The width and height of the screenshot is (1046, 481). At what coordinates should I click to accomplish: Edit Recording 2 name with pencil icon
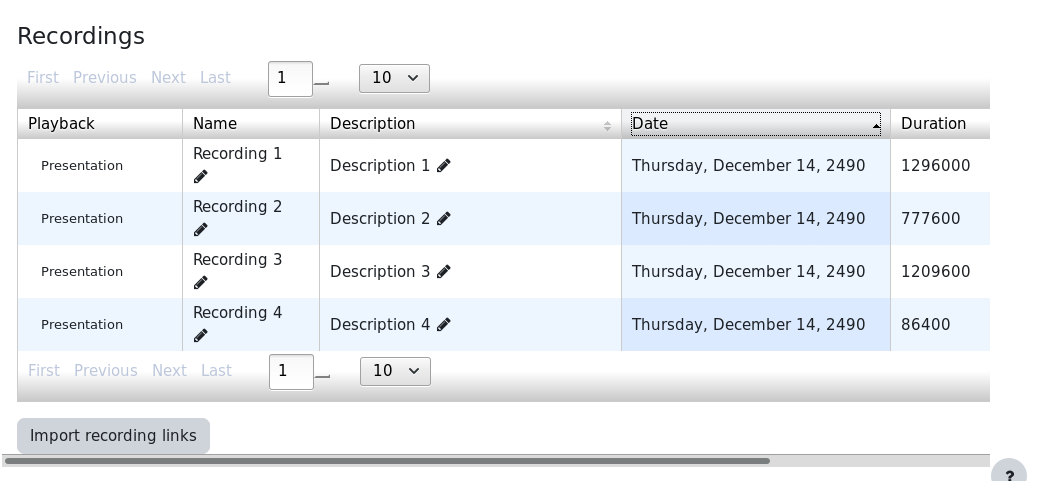pos(200,229)
